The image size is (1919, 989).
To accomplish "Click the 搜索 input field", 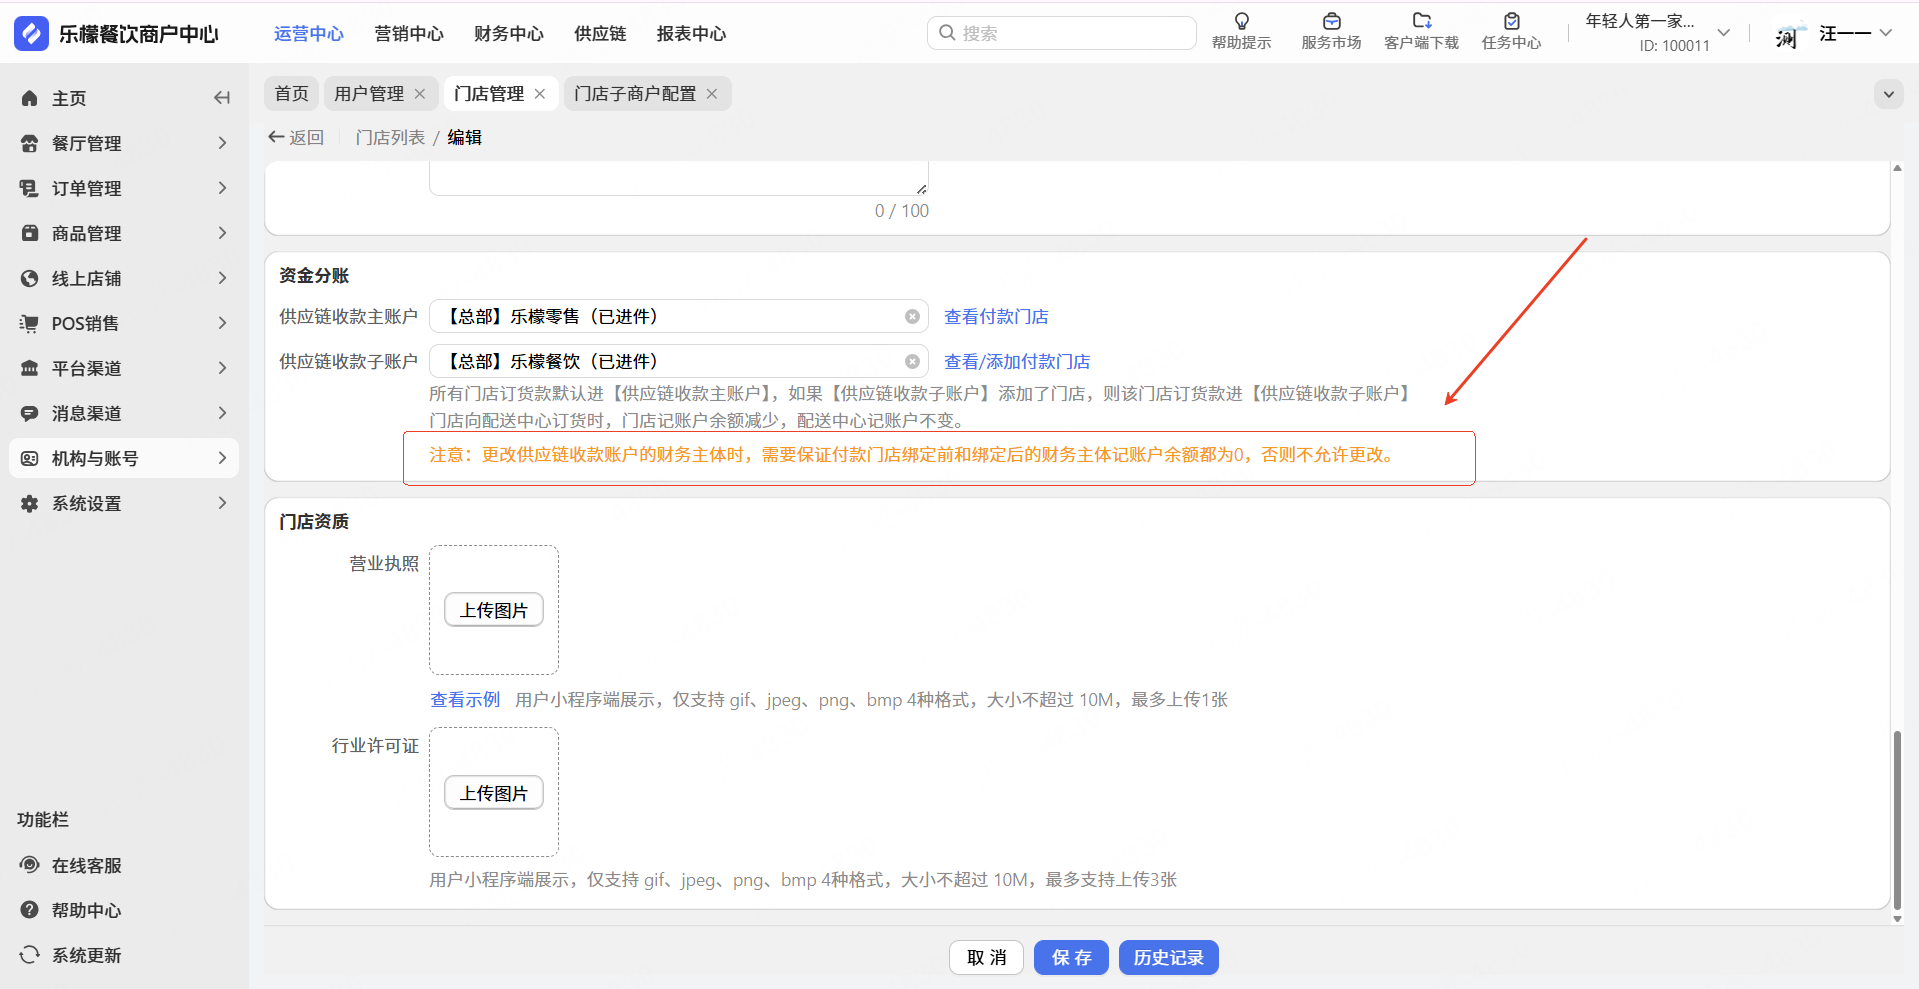I will click(1070, 33).
